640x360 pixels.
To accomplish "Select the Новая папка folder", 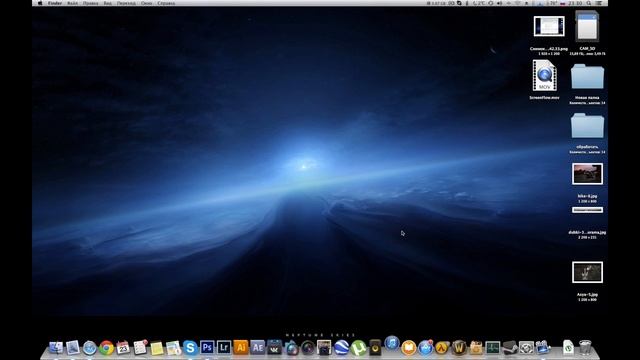I will [587, 76].
